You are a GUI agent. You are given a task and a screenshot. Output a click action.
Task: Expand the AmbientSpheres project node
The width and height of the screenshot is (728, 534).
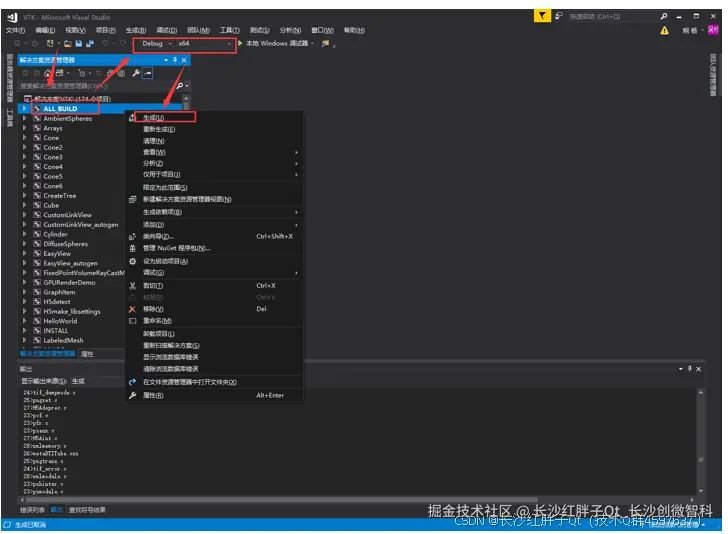point(24,118)
